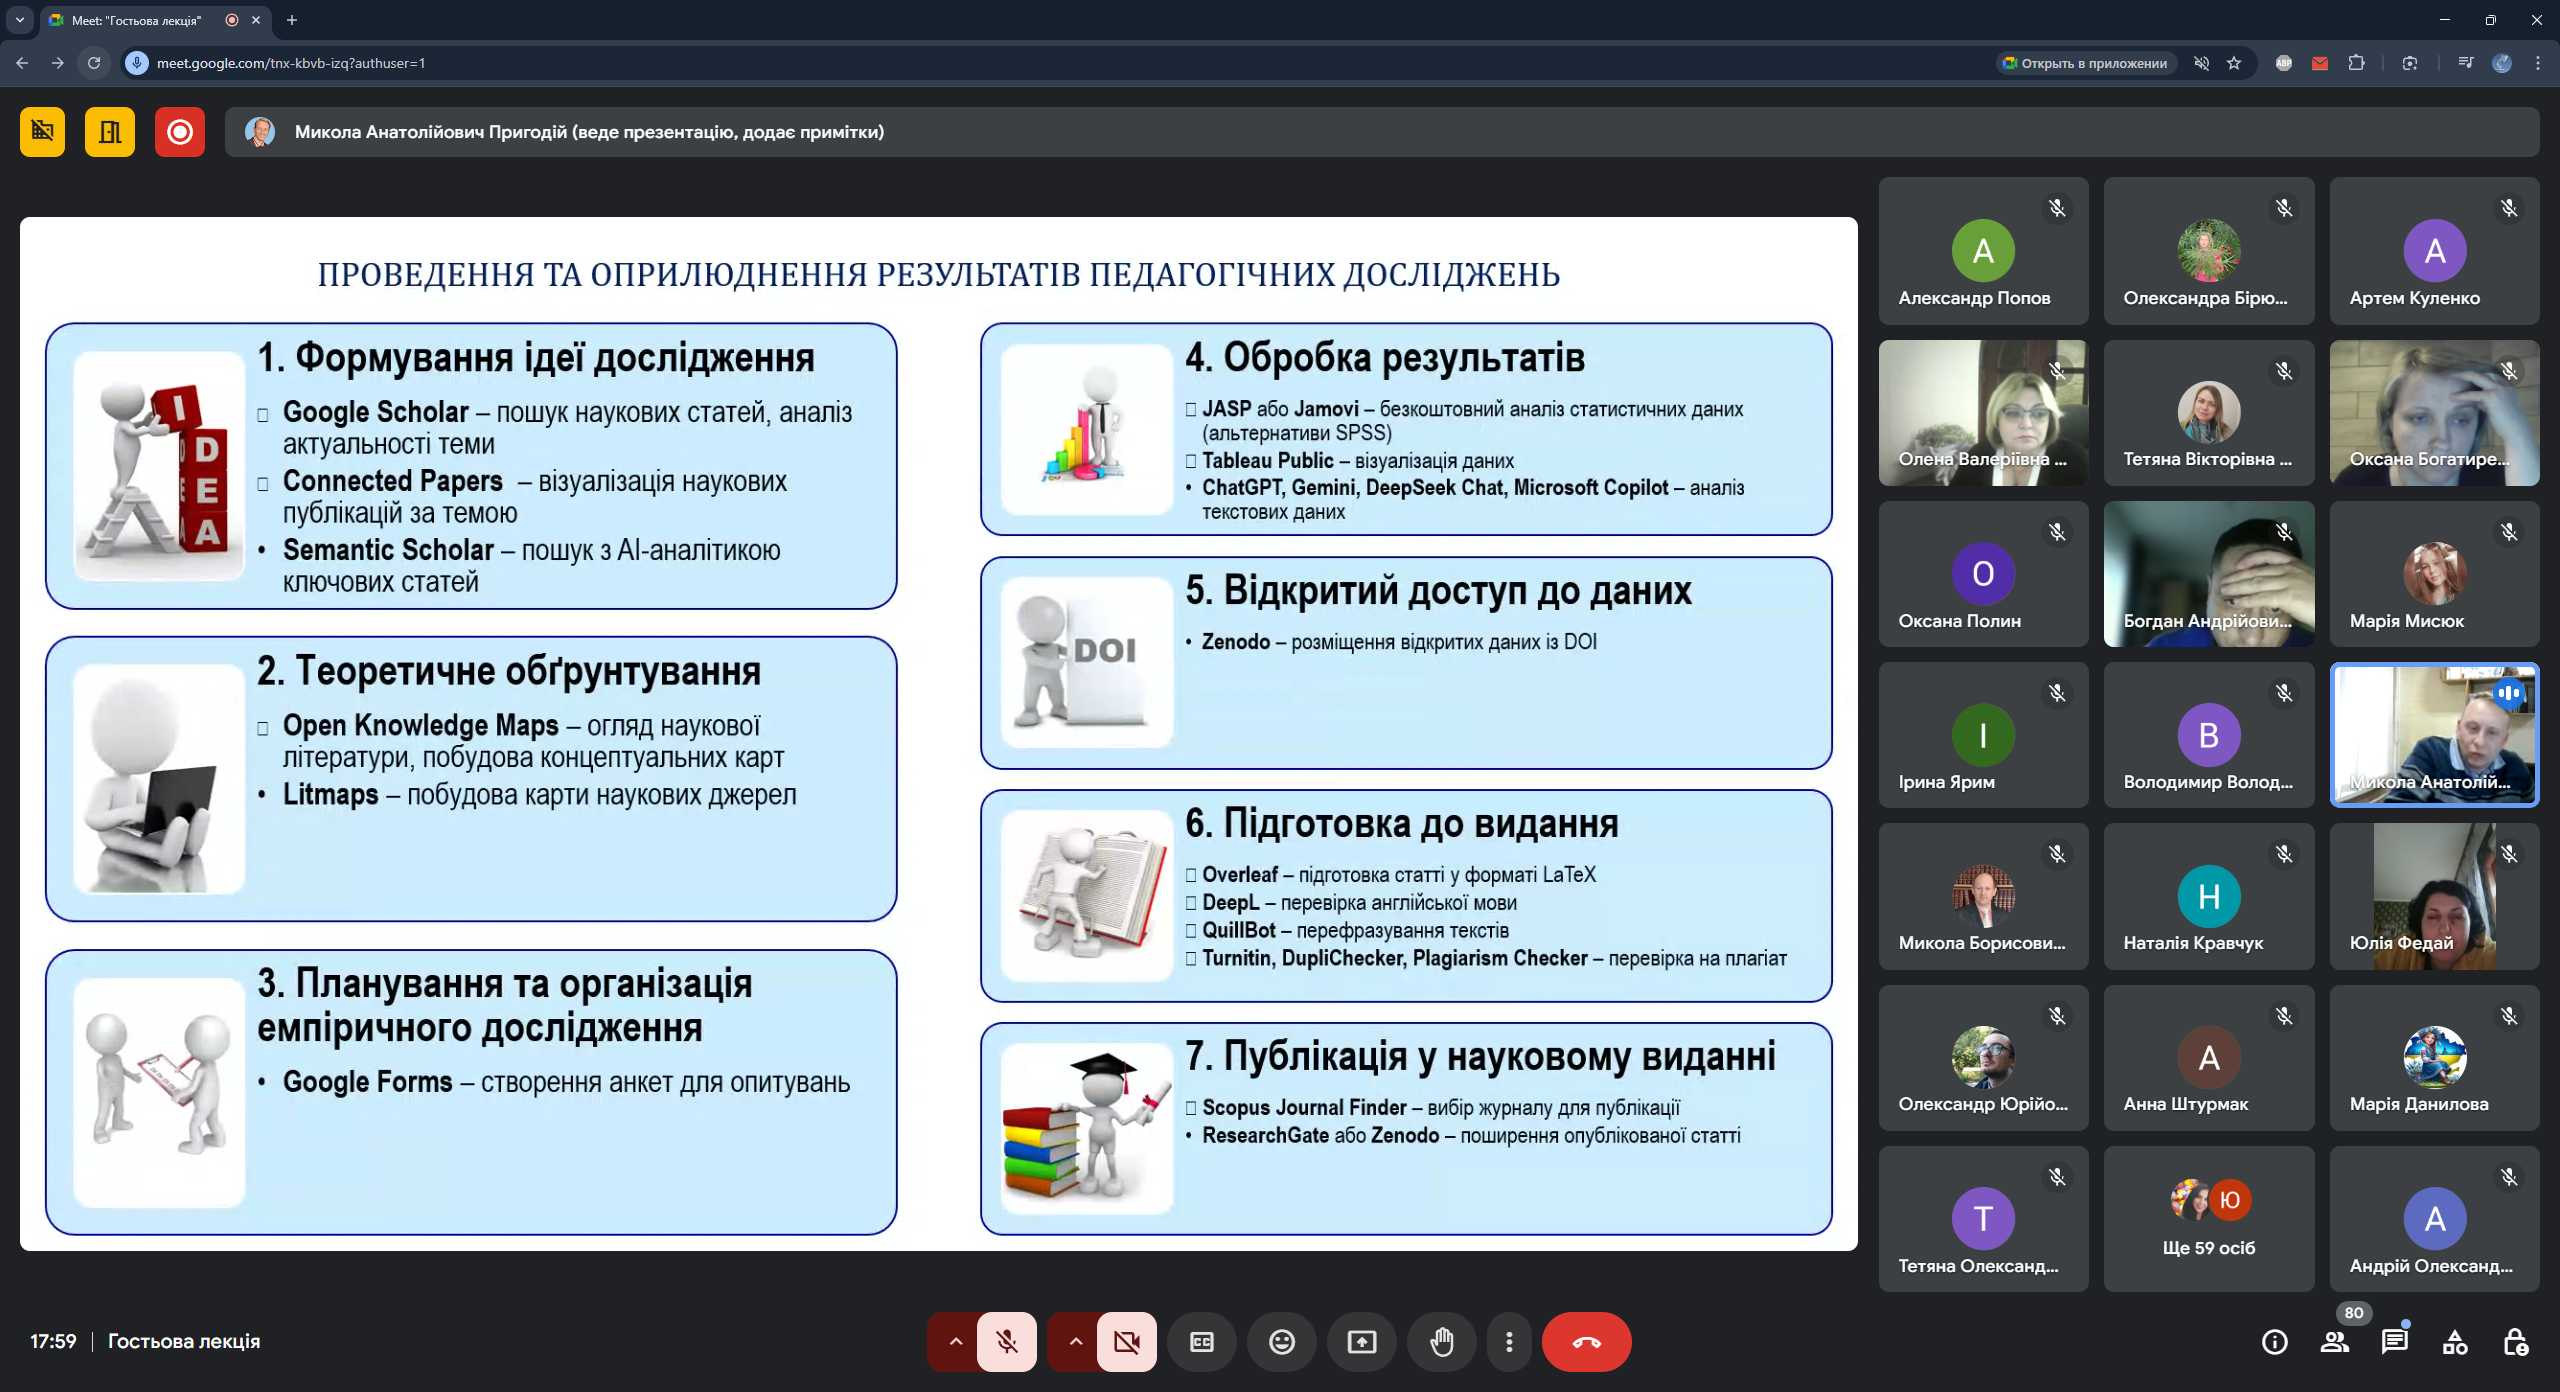Raise hand using the hand button
Viewport: 2560px width, 1392px height.
pyautogui.click(x=1441, y=1341)
